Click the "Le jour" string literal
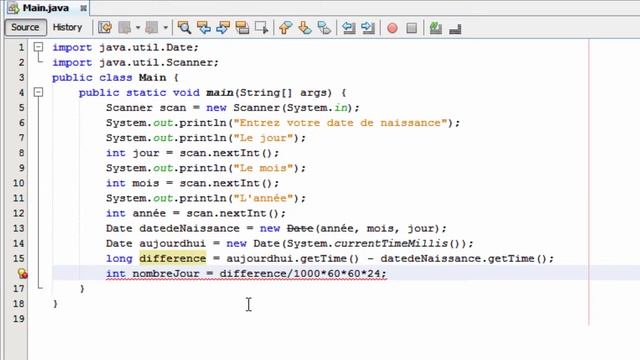 tap(263, 138)
